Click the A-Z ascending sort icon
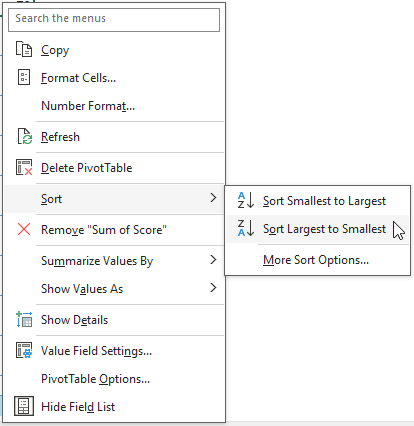This screenshot has height=426, width=414. [246, 200]
